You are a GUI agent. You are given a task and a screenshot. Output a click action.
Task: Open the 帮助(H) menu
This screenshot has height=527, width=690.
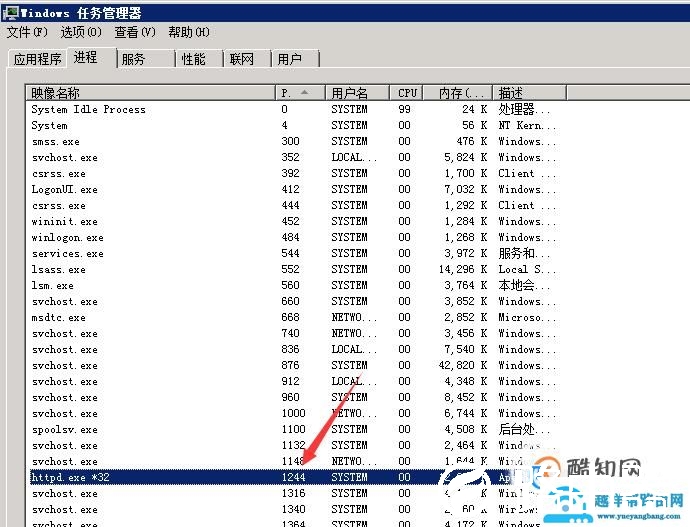[x=189, y=32]
